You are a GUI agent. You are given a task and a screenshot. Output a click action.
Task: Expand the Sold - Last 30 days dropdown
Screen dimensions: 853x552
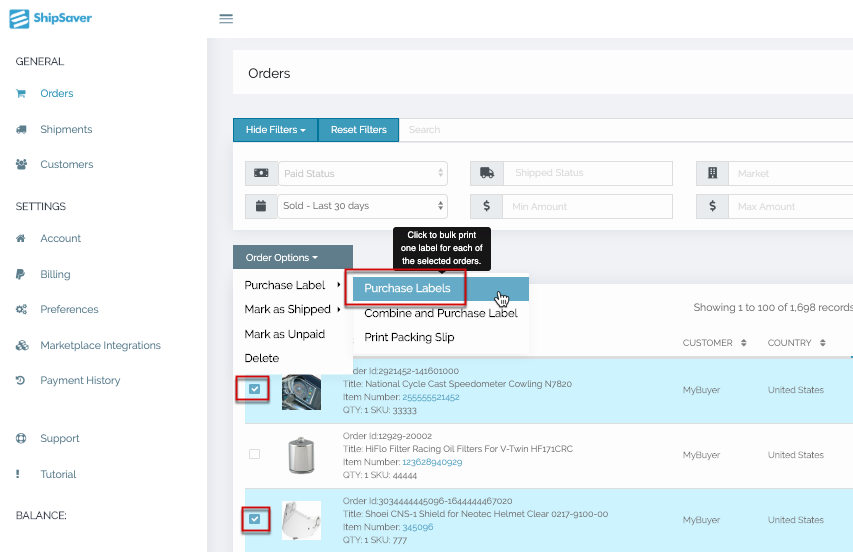coord(362,206)
